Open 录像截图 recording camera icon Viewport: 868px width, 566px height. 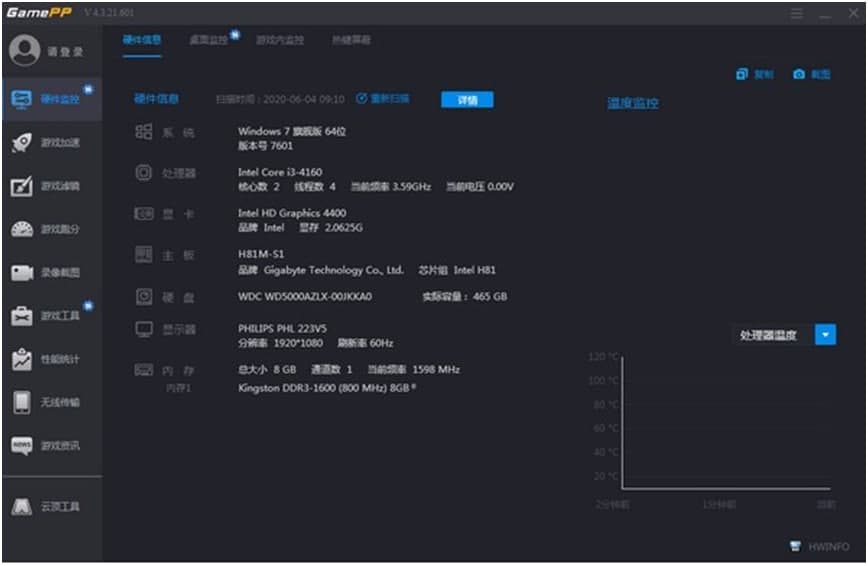[x=22, y=272]
